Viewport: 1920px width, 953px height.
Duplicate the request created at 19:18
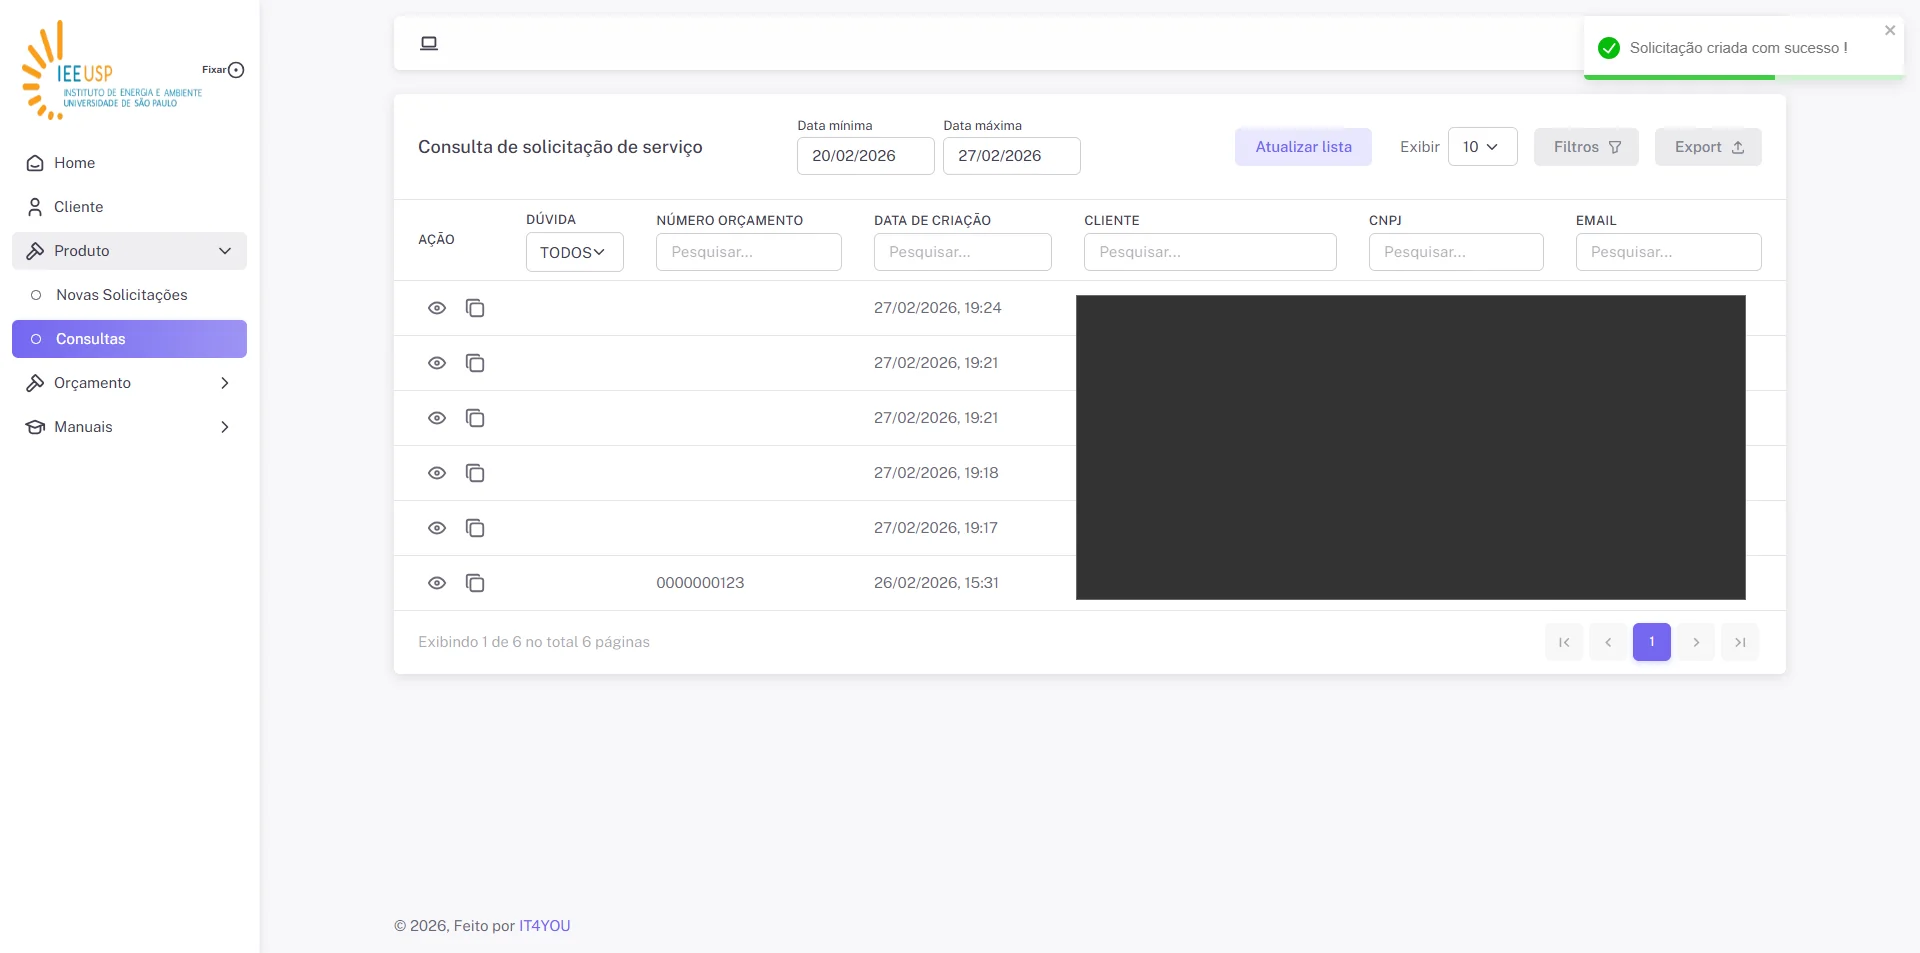pos(475,473)
